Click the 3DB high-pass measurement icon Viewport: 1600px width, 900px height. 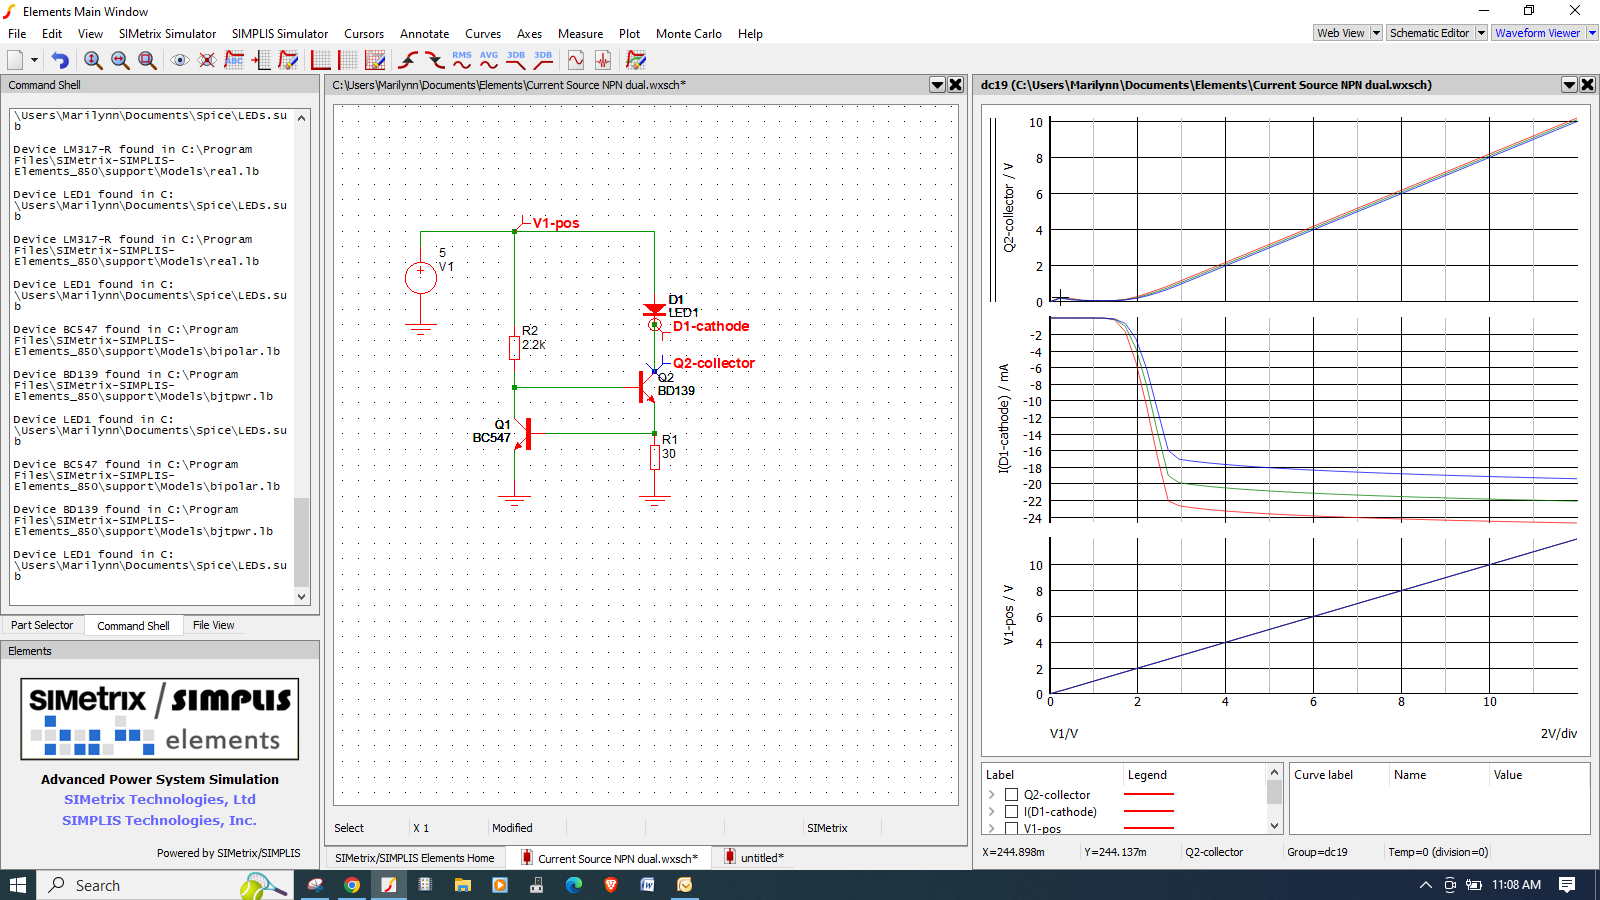543,60
